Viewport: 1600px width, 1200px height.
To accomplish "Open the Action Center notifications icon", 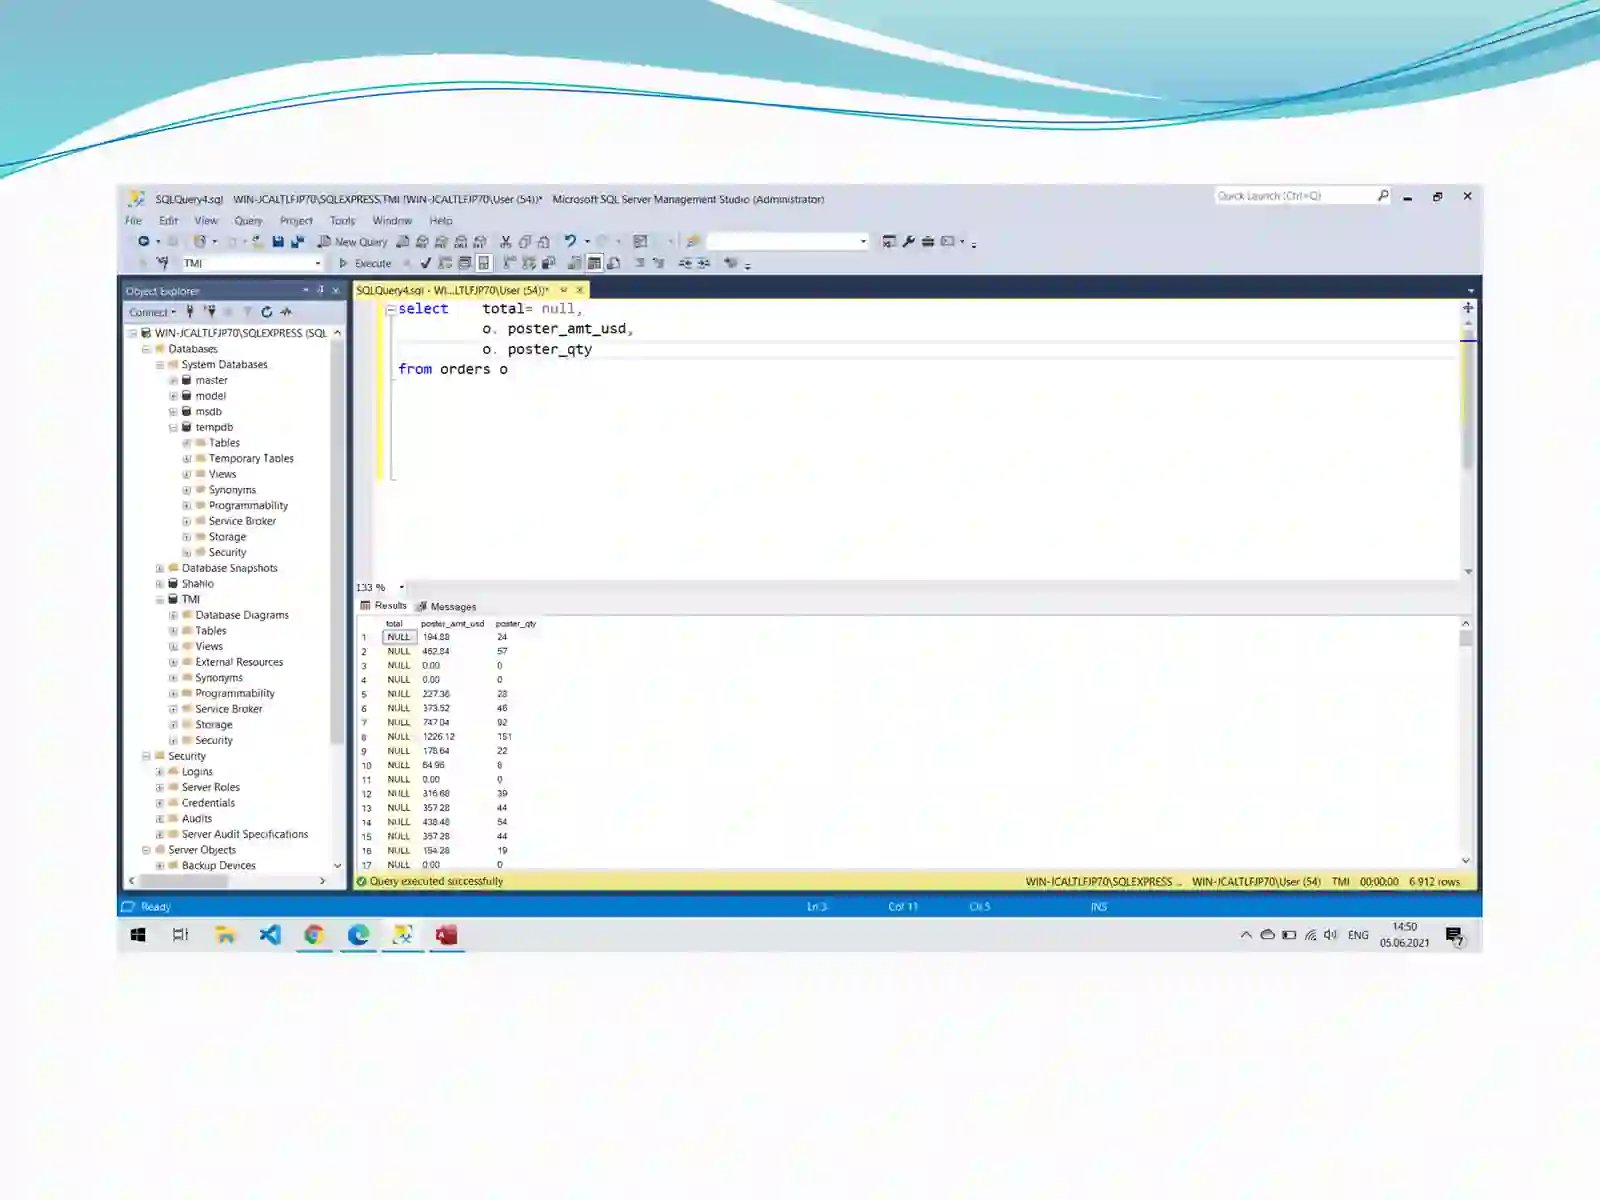I will 1454,936.
